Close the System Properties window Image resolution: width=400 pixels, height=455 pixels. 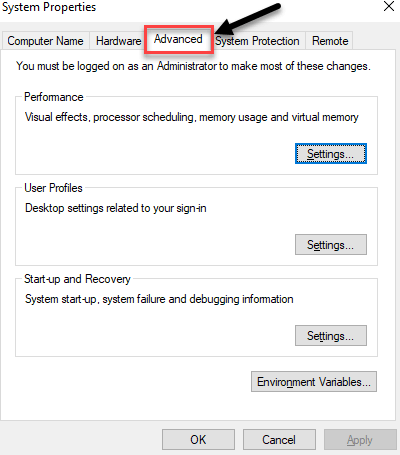pos(389,6)
